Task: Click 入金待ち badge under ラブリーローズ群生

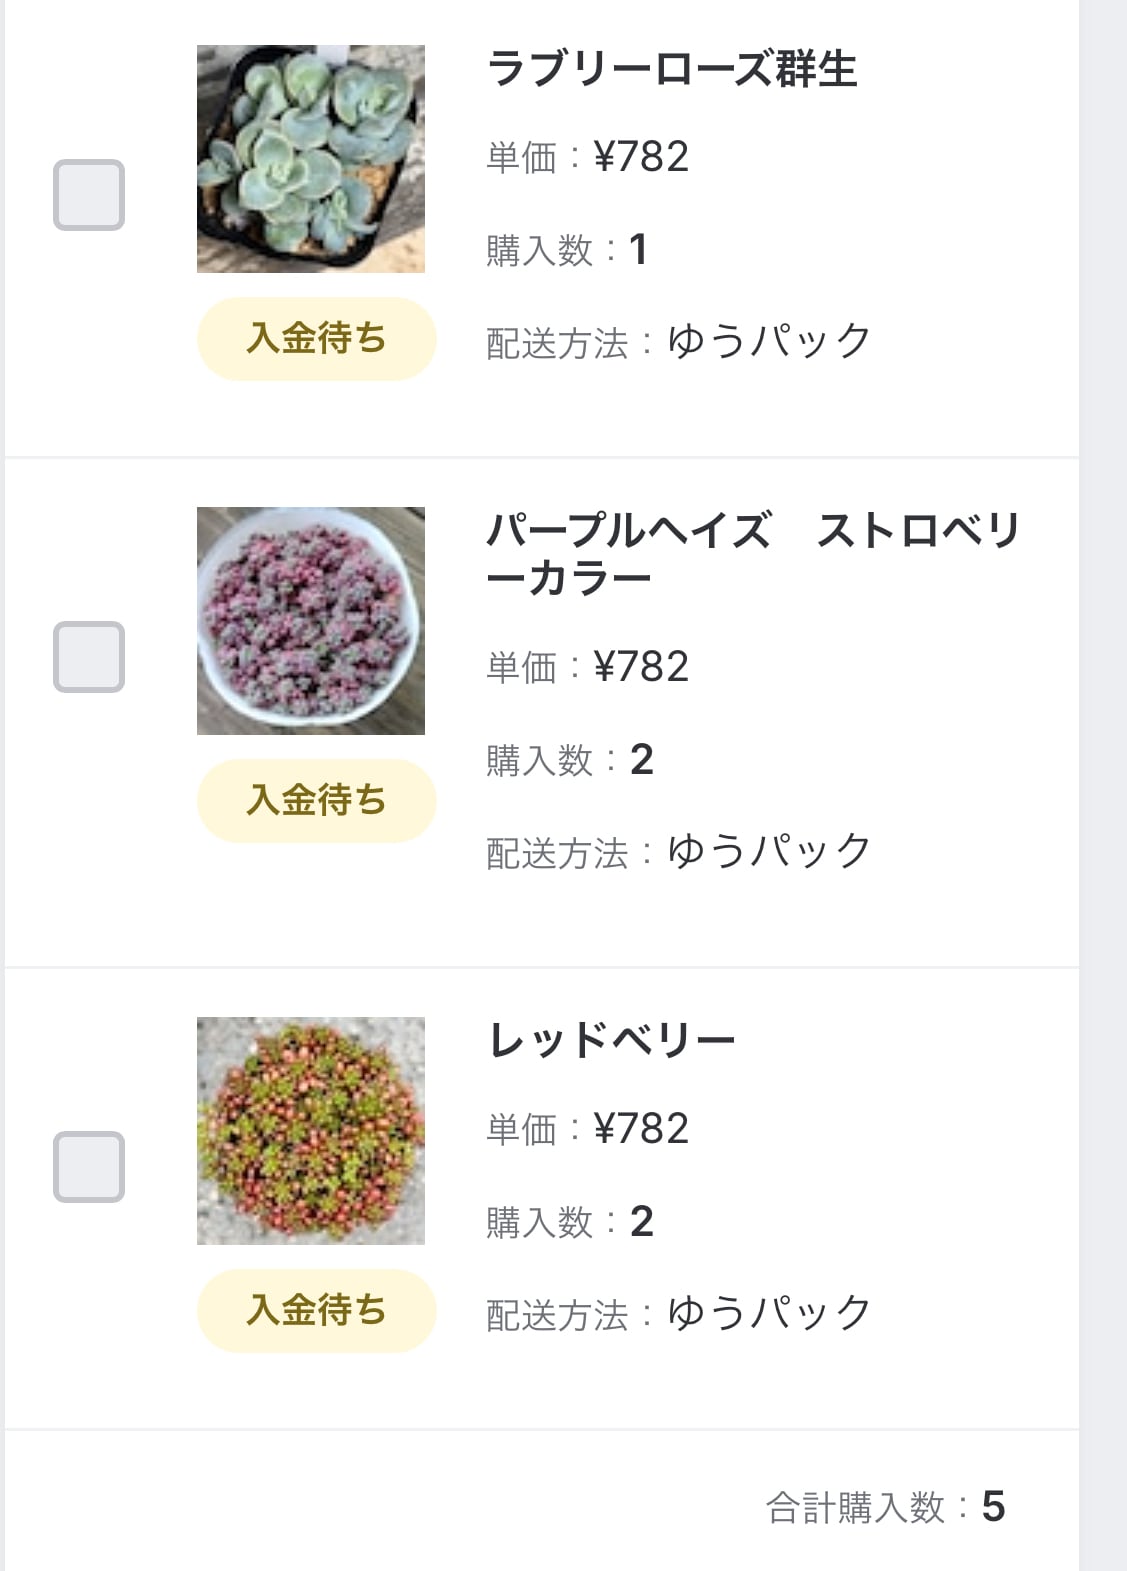Action: 316,339
